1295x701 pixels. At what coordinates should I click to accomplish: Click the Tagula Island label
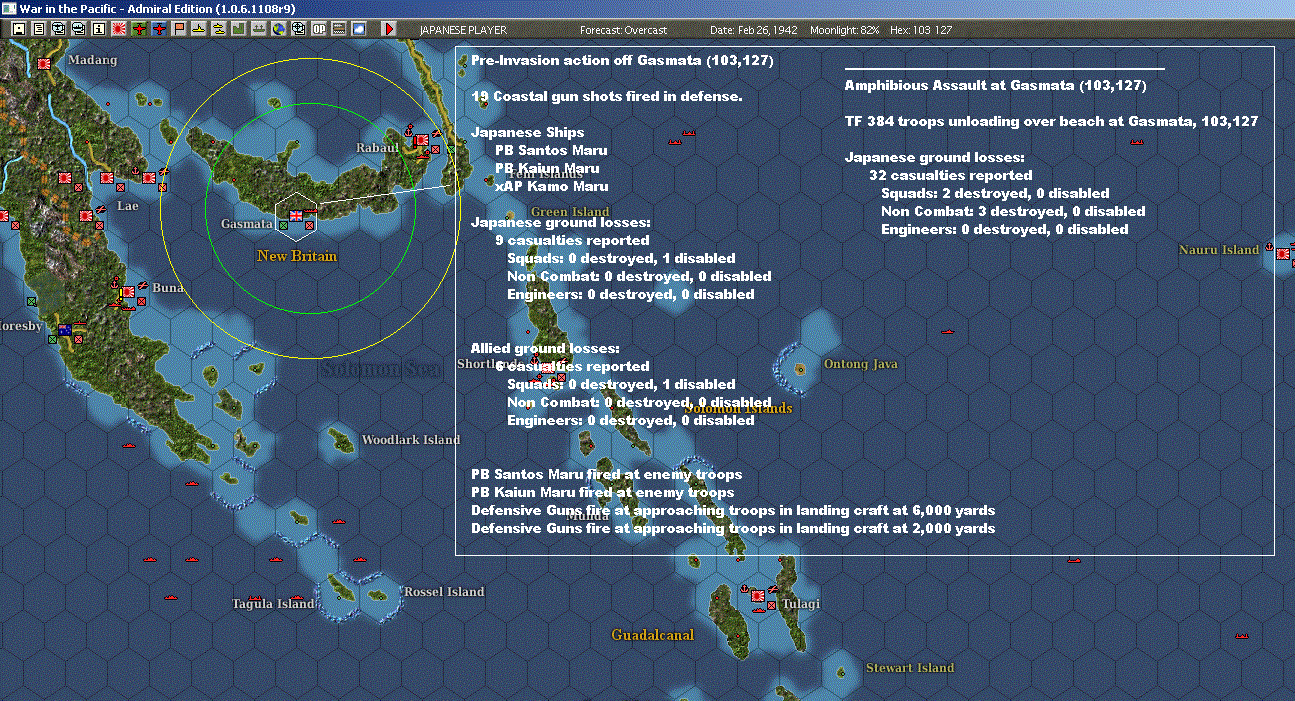pos(273,604)
